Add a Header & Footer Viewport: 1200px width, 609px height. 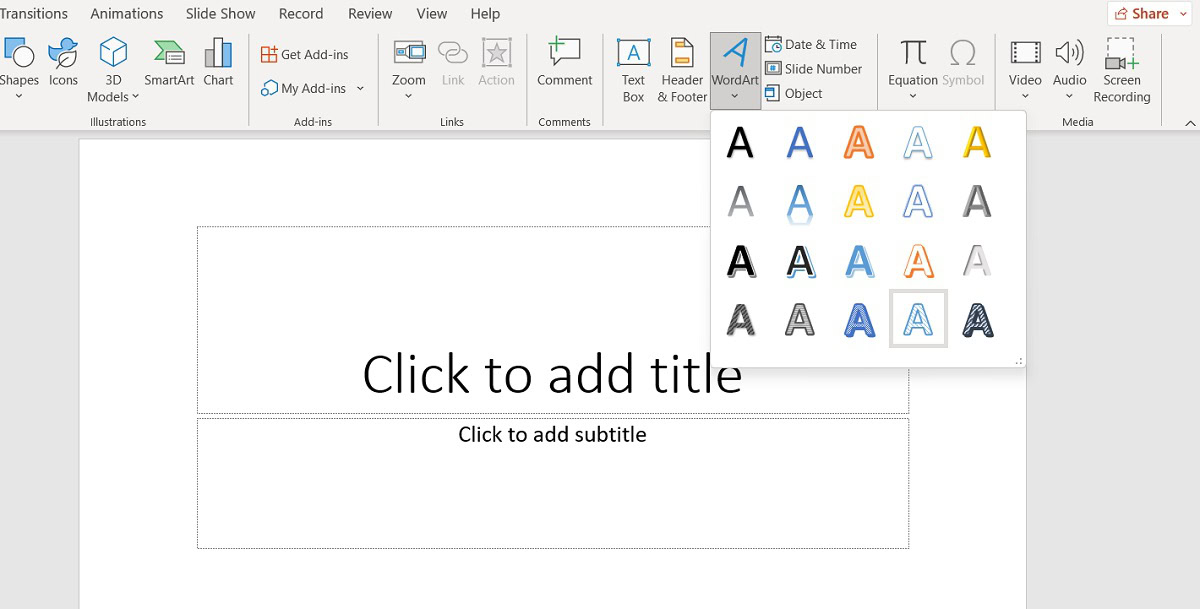682,70
